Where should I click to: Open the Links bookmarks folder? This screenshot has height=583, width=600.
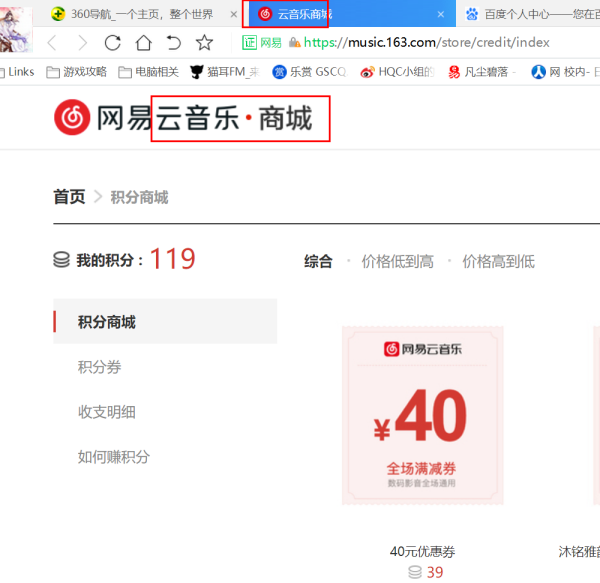pyautogui.click(x=17, y=72)
